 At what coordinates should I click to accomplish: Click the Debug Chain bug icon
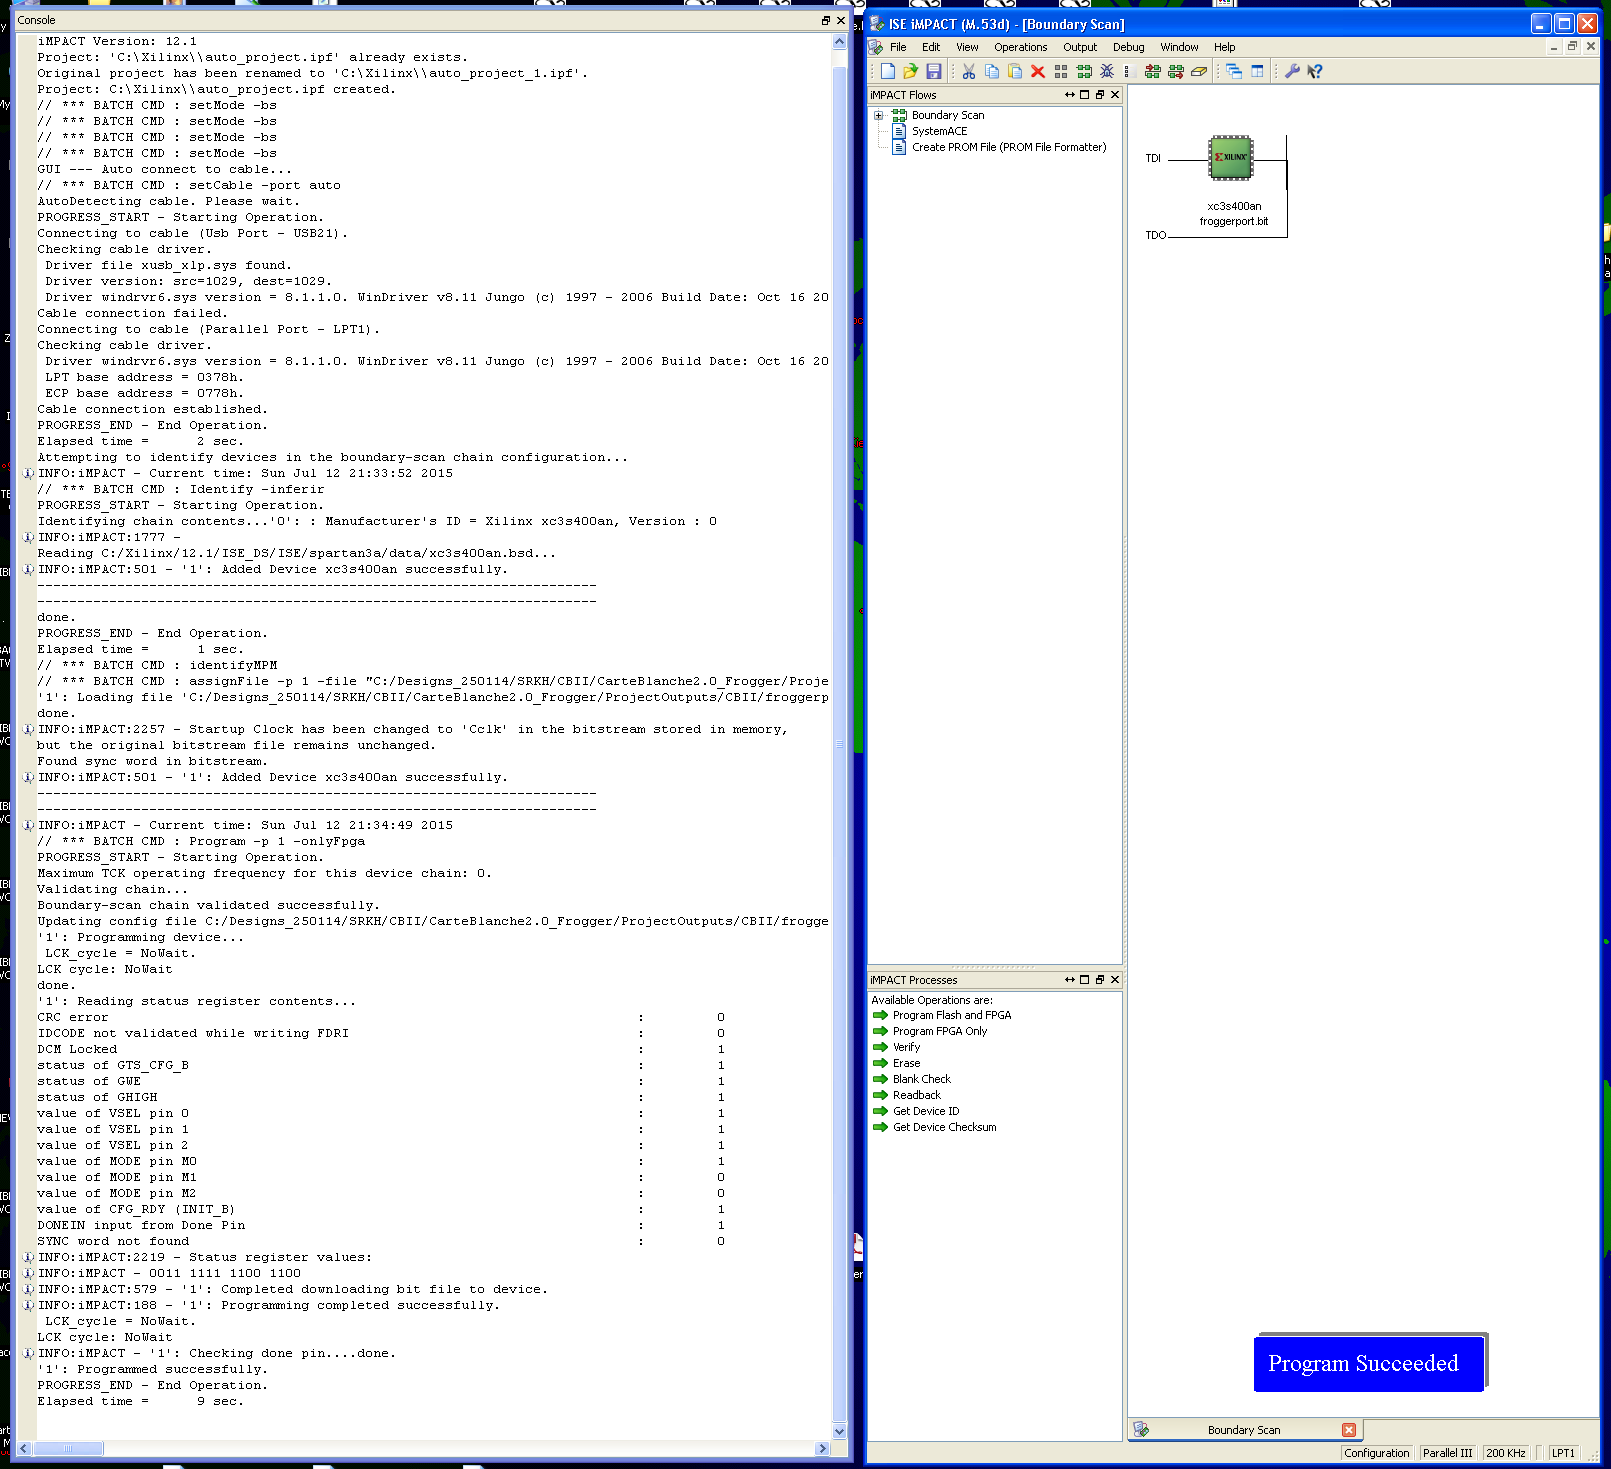(x=1107, y=71)
